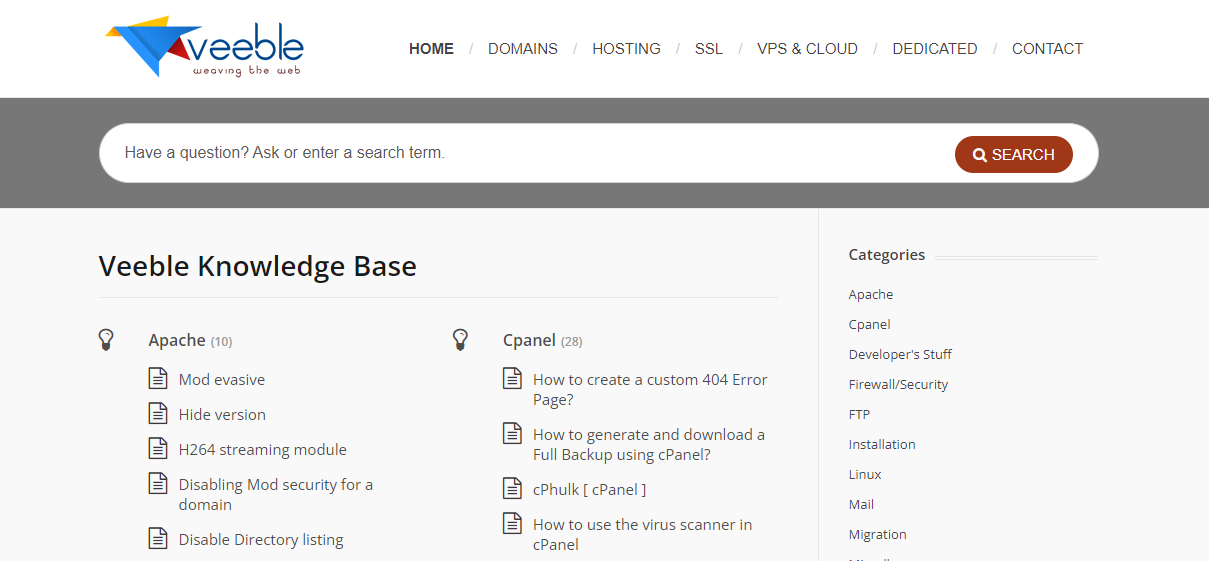Viewport: 1209px width, 561px height.
Task: Select Developer's Stuff in the Categories sidebar
Action: point(900,355)
